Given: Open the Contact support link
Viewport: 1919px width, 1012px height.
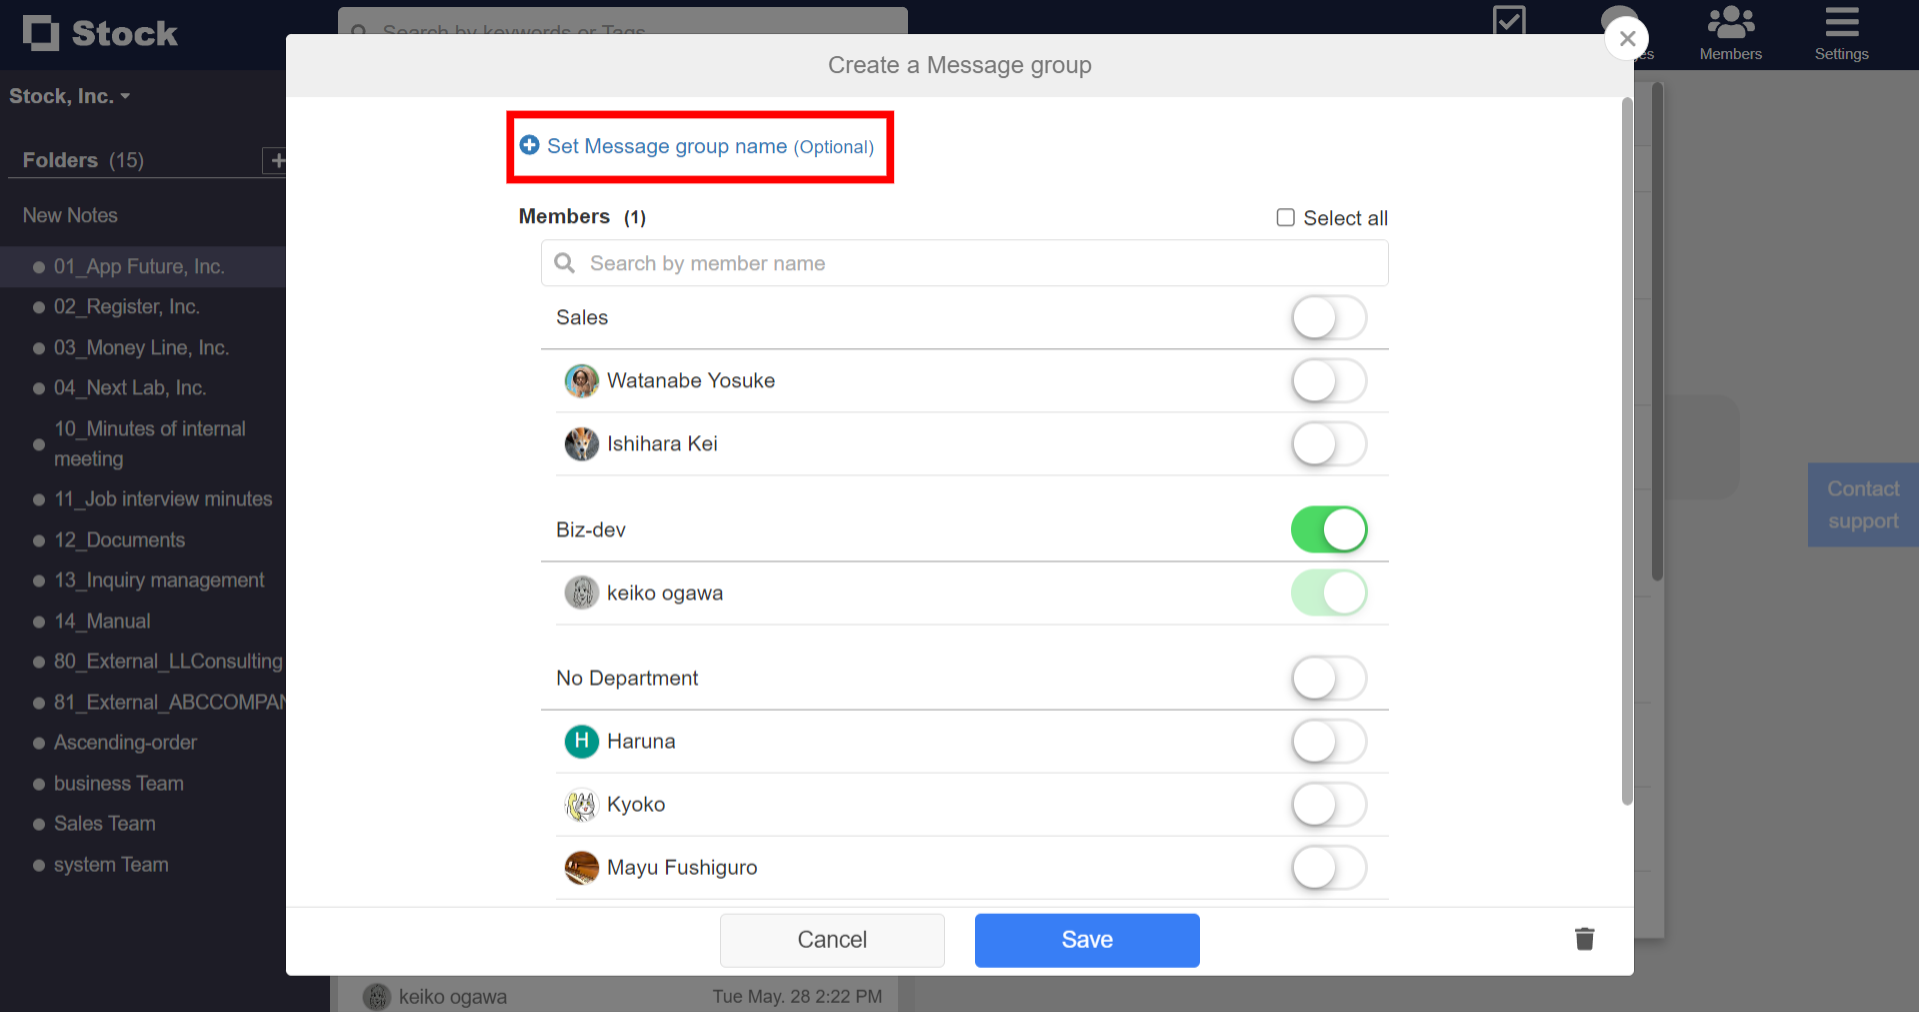Looking at the screenshot, I should [x=1862, y=504].
